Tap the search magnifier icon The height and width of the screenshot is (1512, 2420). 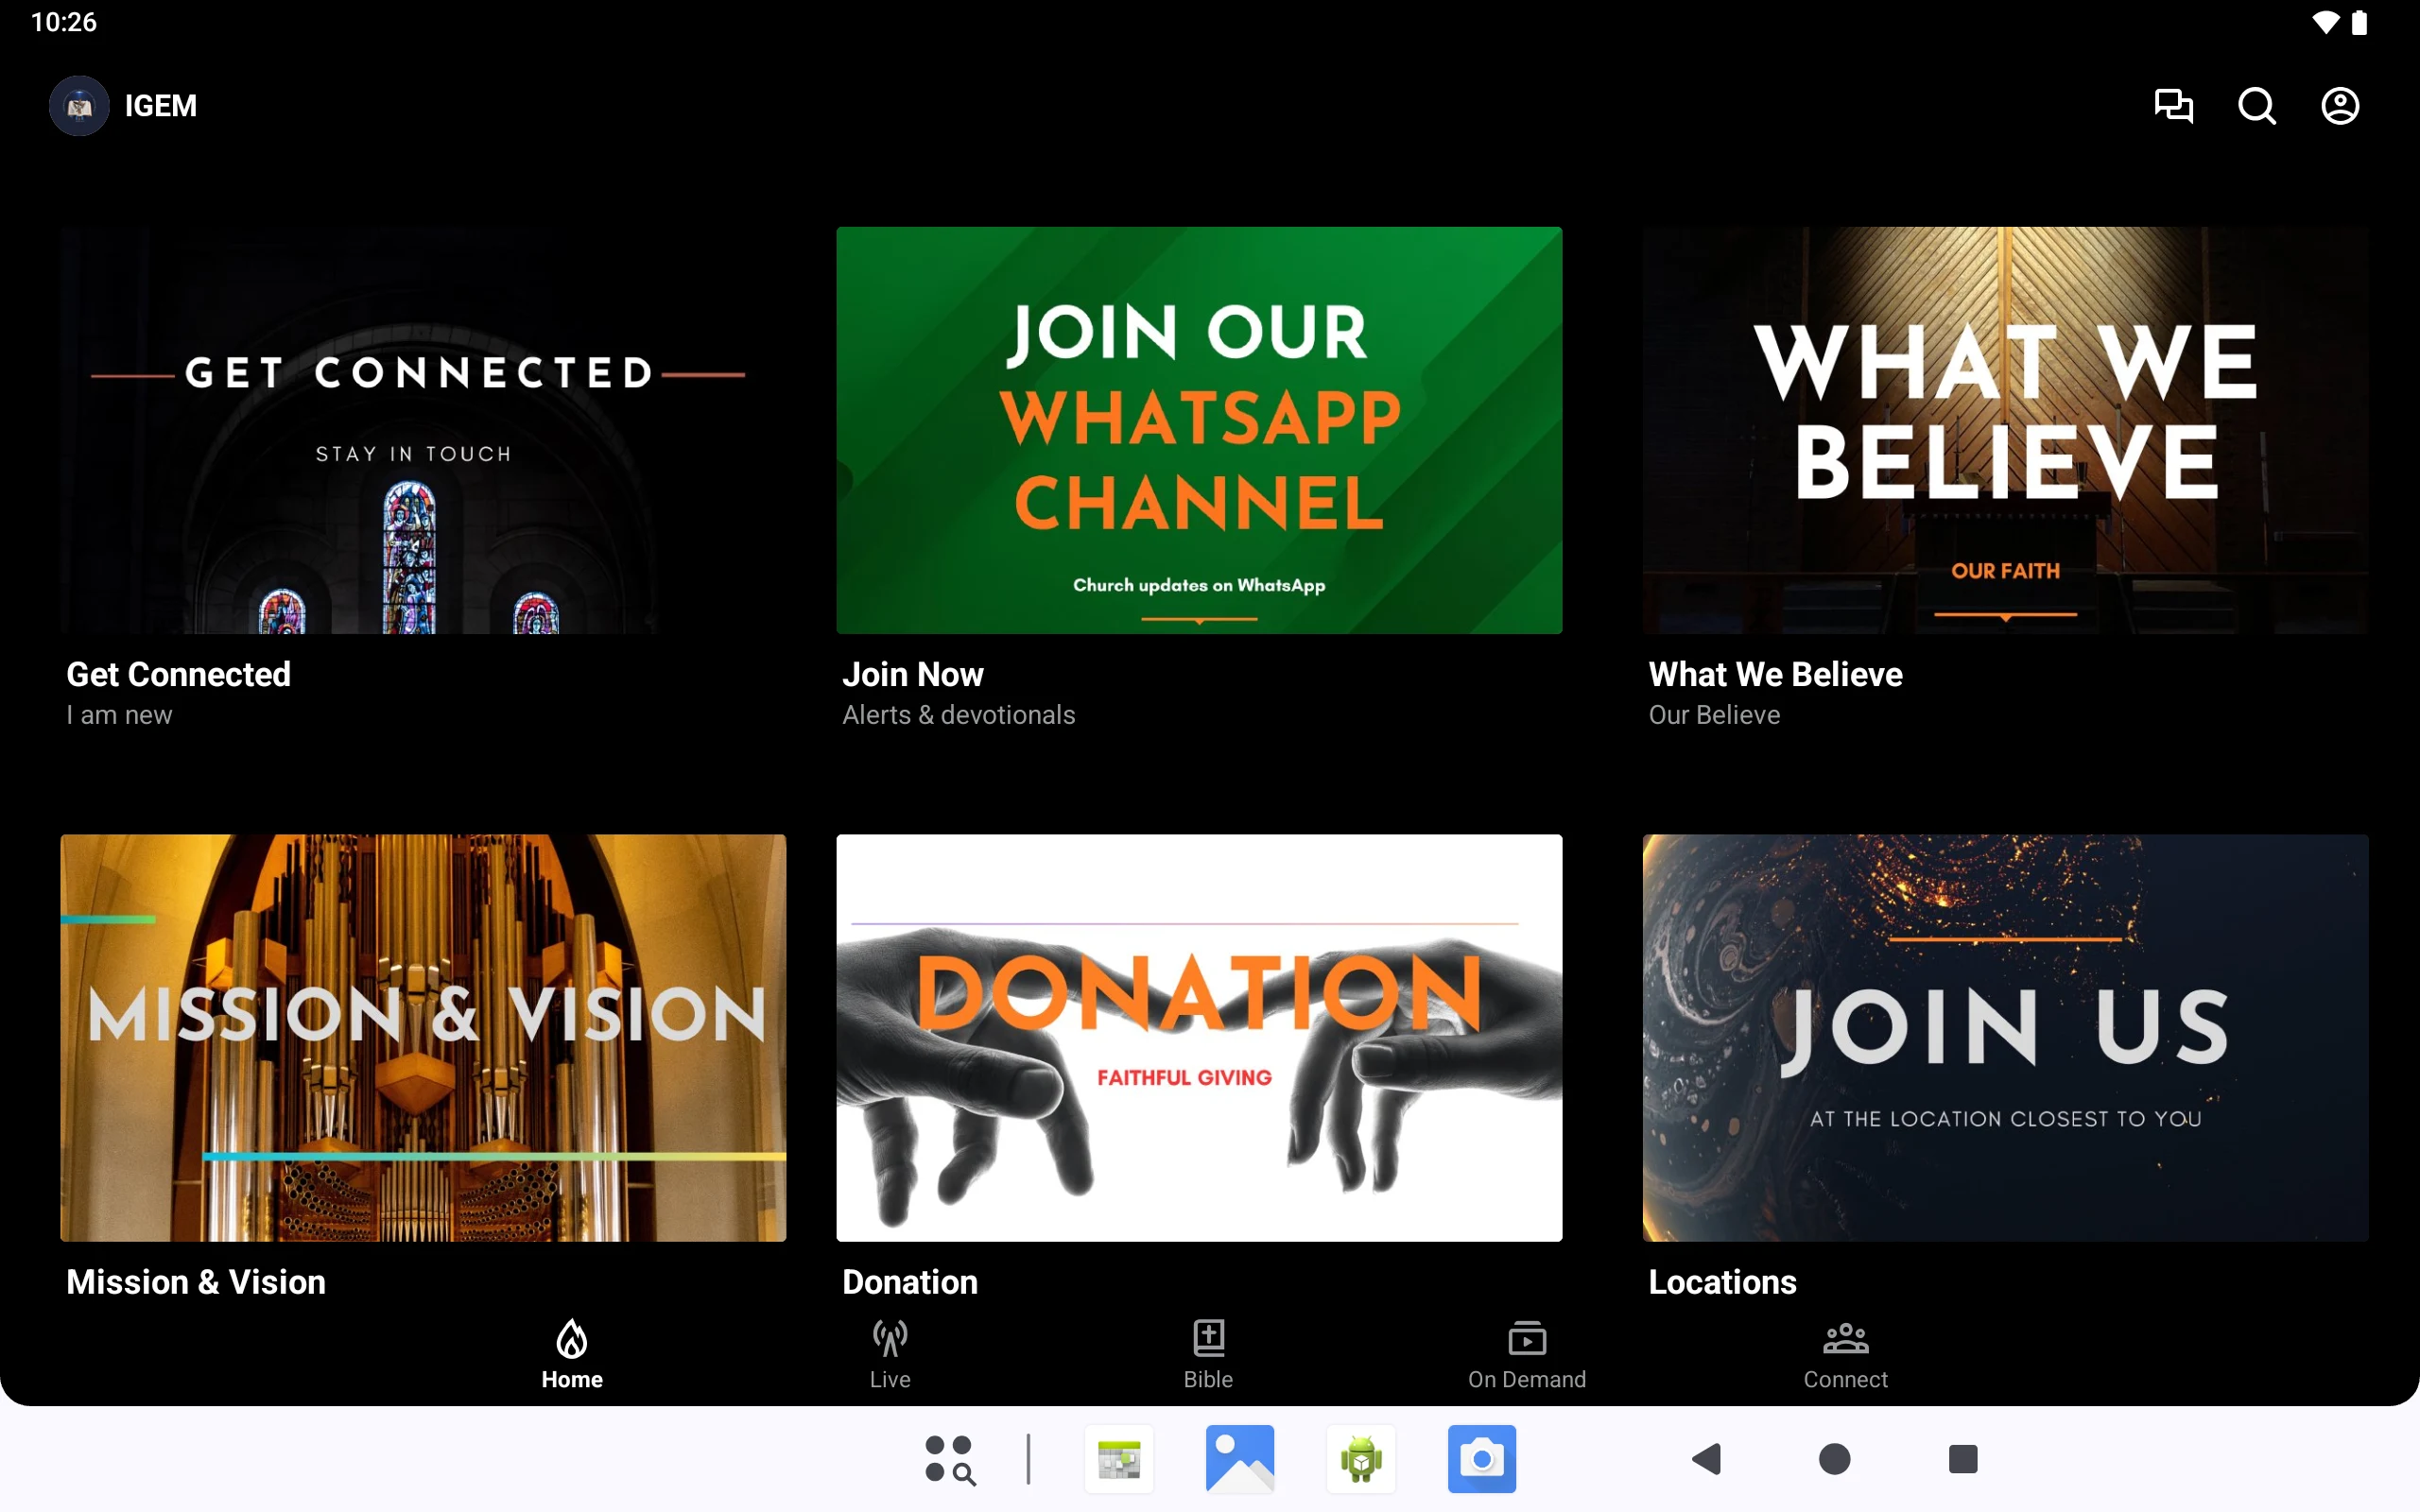pos(2256,106)
